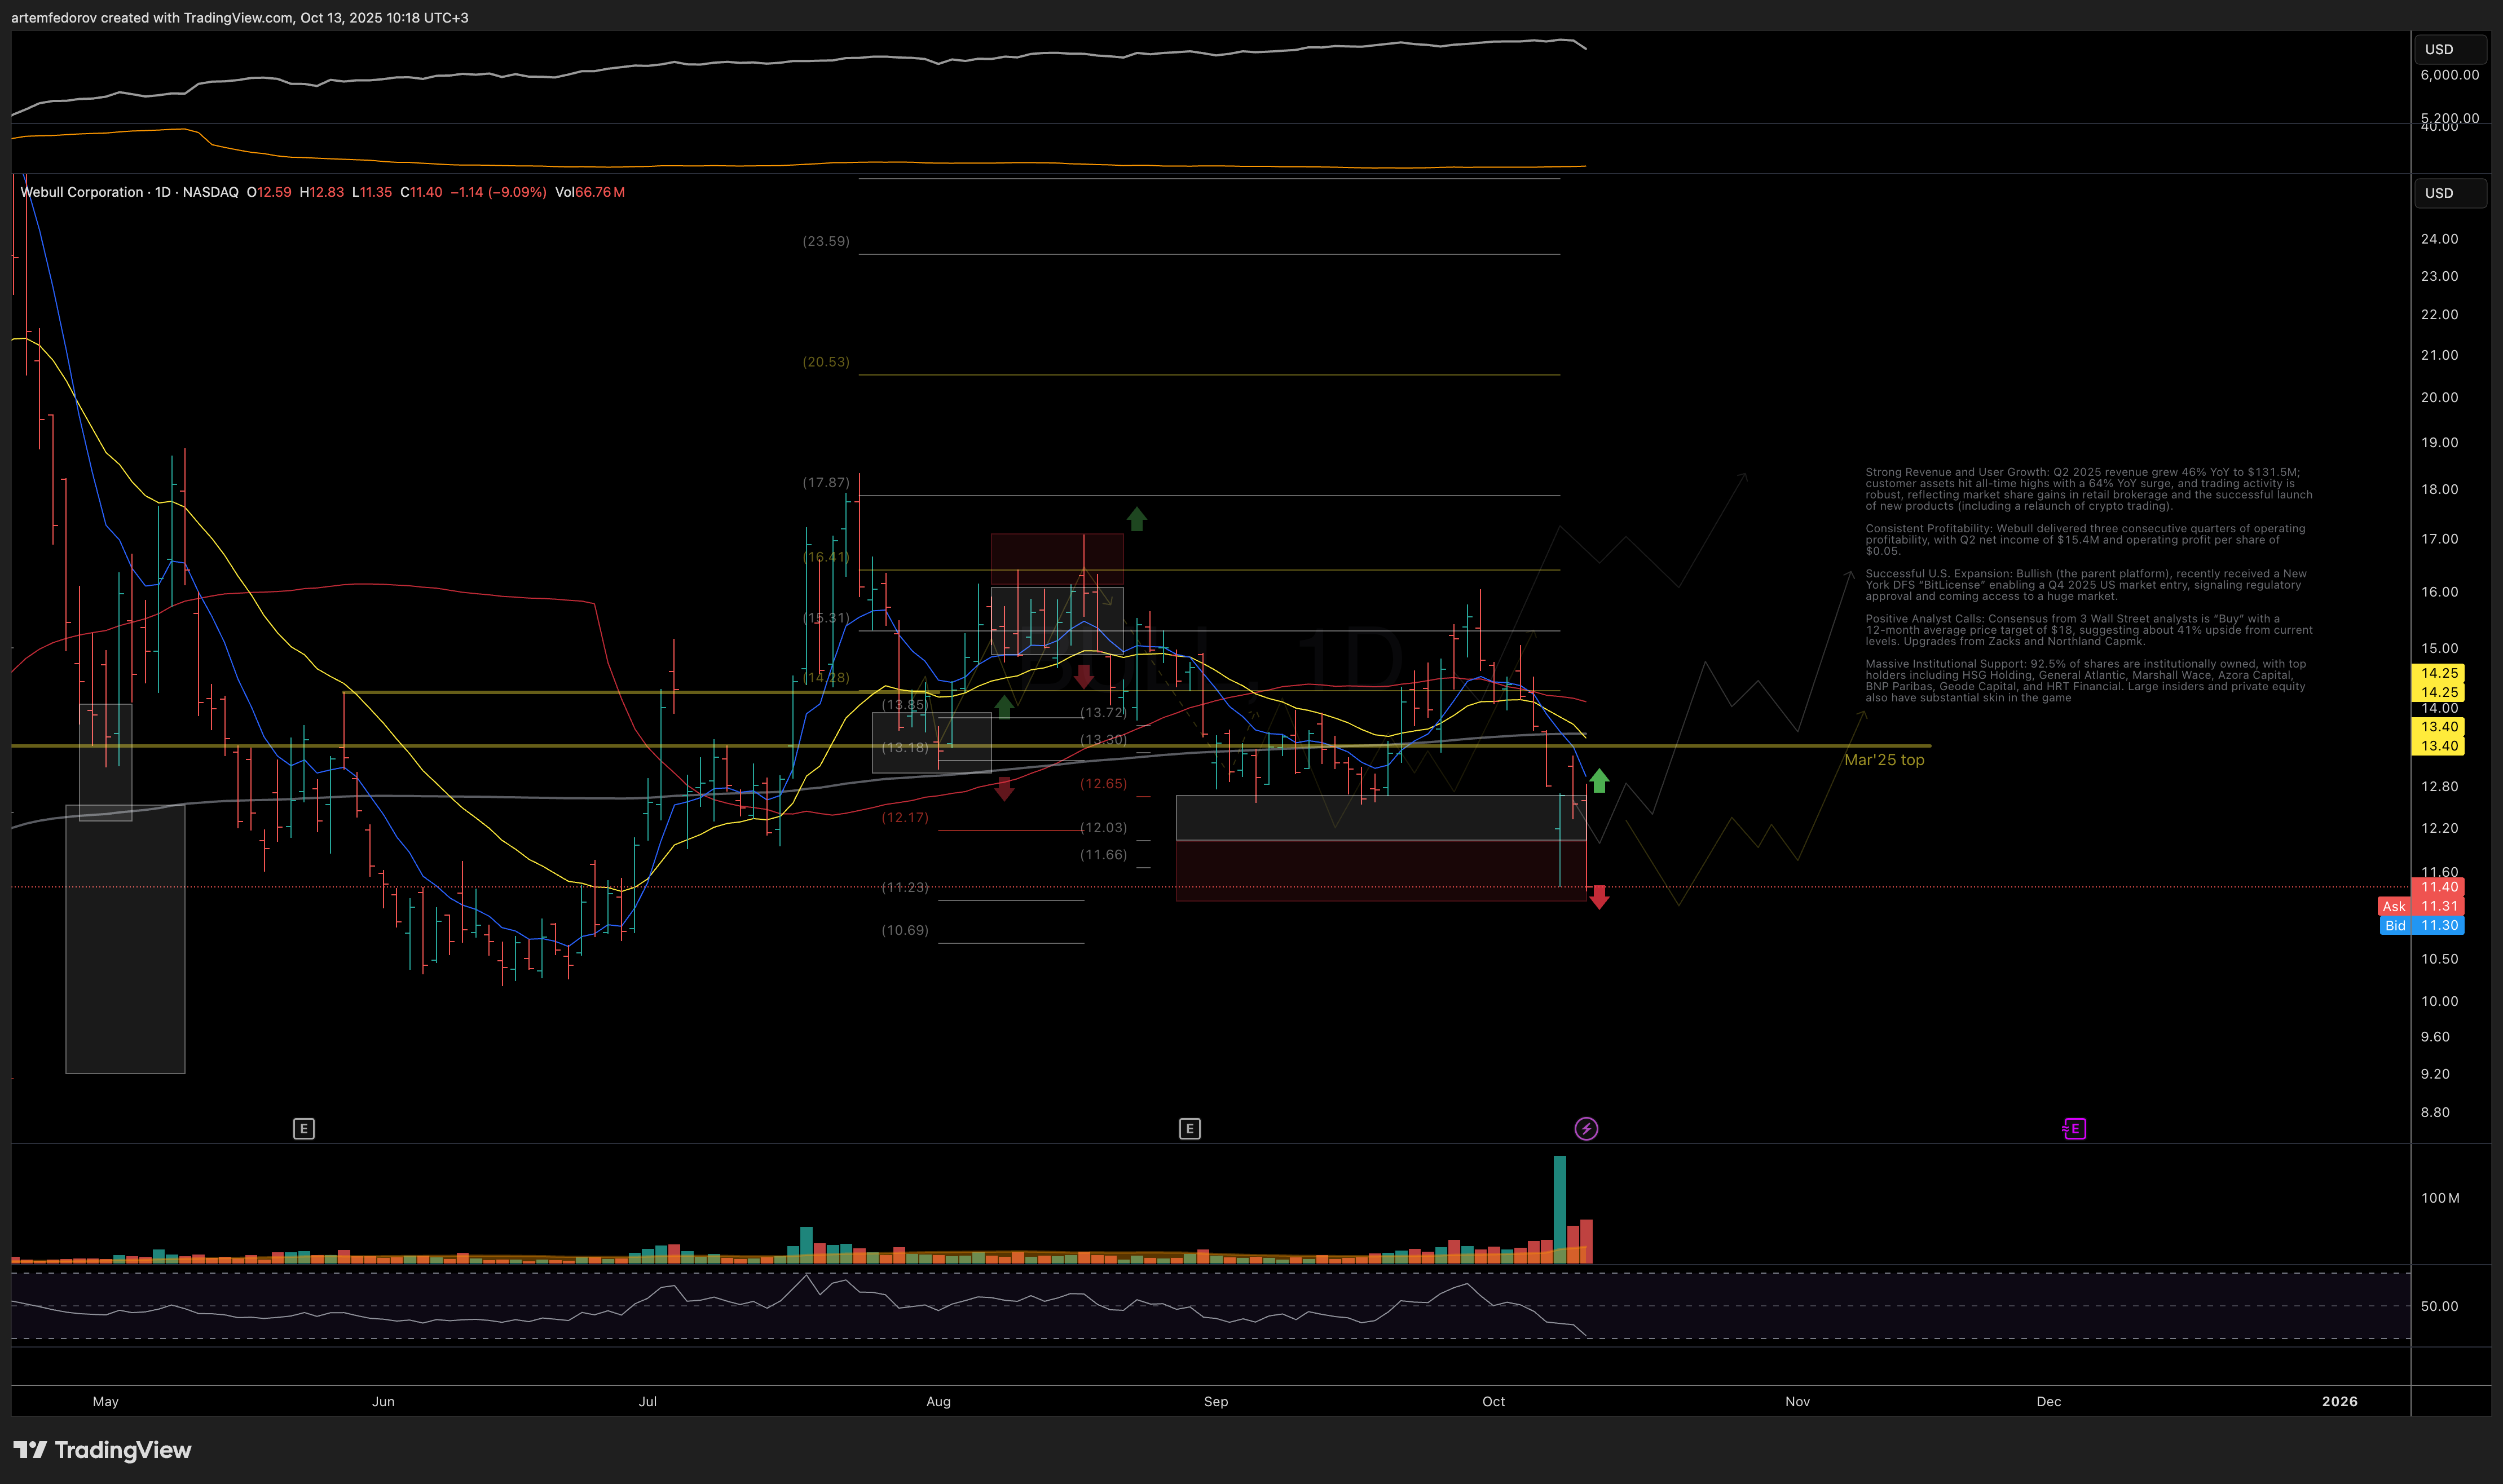2503x1484 pixels.
Task: Click the high value H12.83
Action: 322,192
